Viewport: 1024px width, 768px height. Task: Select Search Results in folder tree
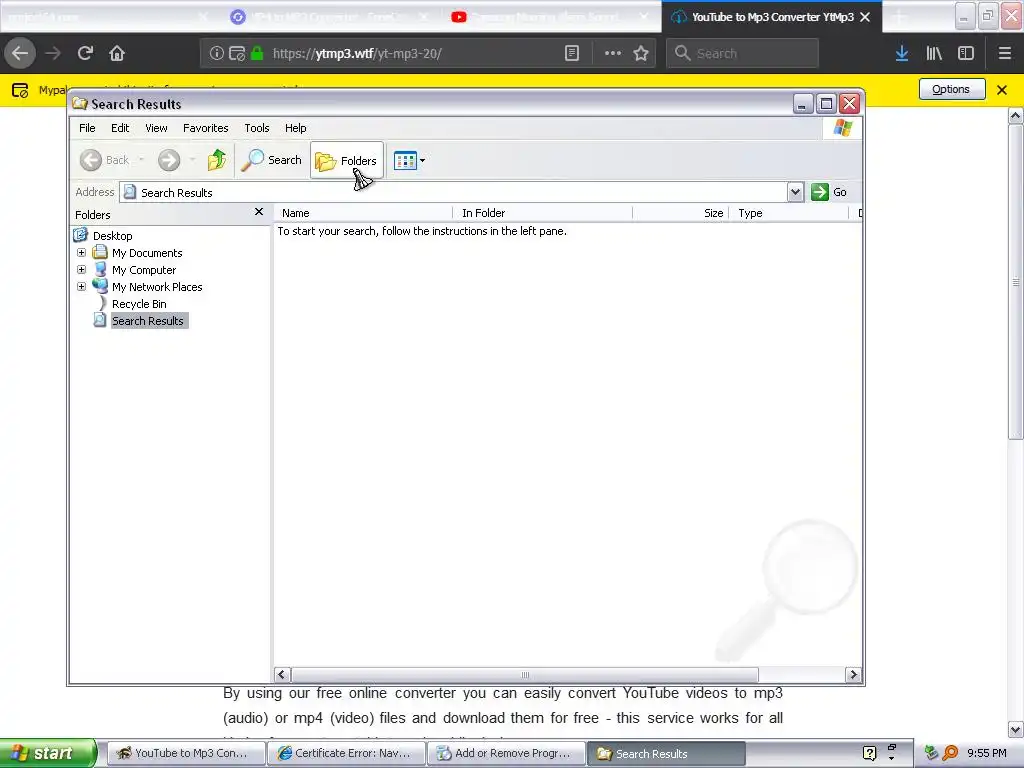point(148,321)
